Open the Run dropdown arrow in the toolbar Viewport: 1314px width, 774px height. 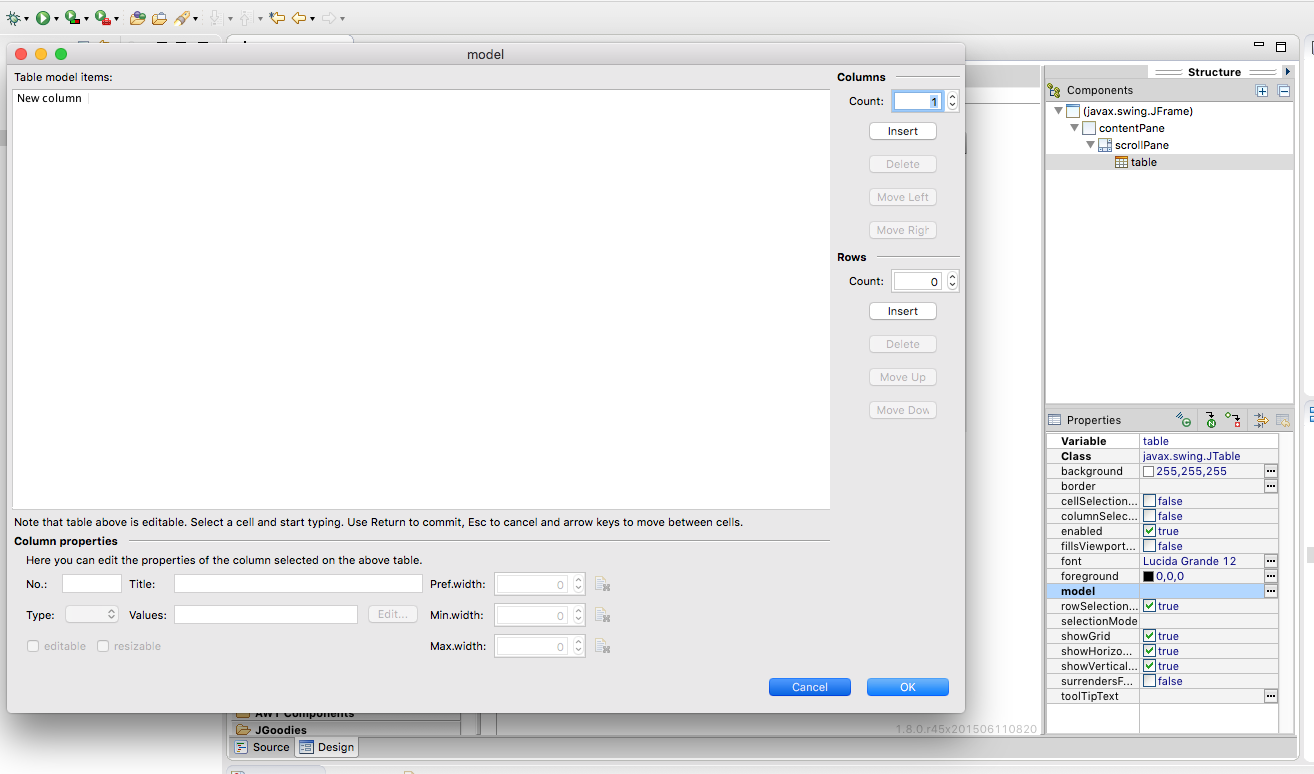[x=56, y=19]
